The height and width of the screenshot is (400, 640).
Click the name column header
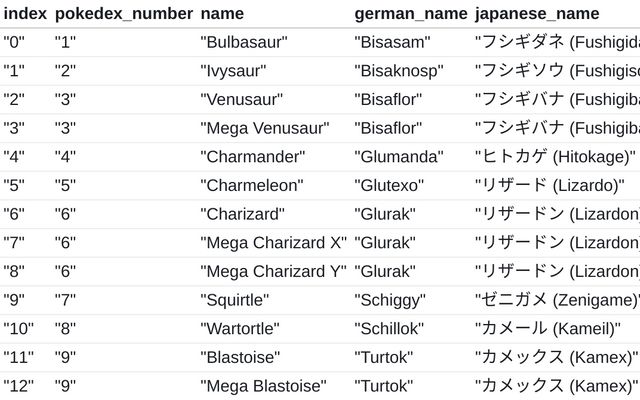[x=222, y=13]
